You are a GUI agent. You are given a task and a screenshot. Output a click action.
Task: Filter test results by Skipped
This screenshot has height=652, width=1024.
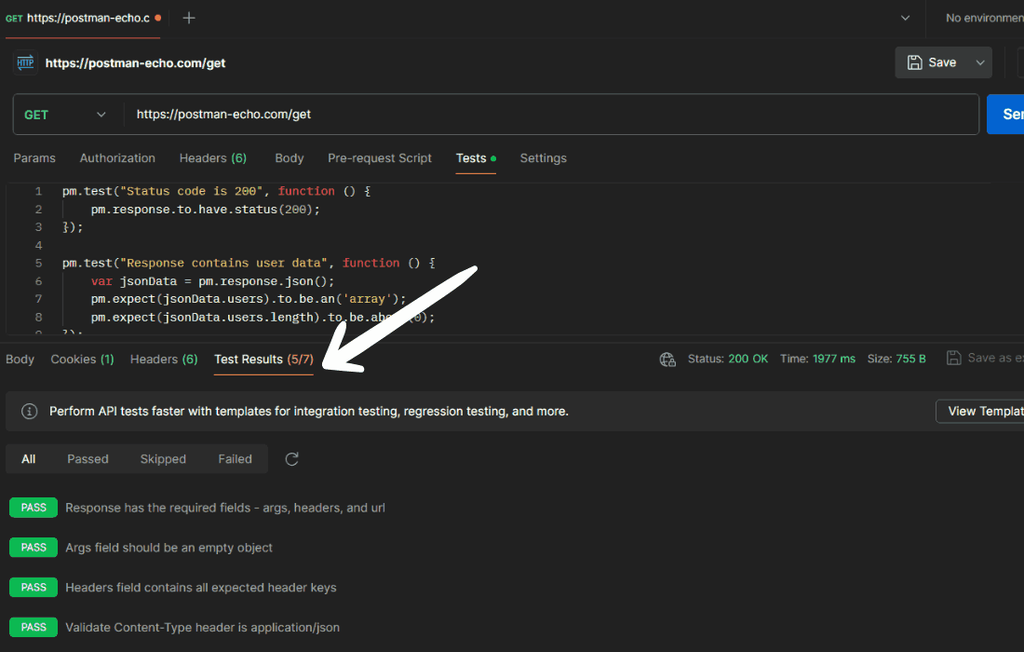(163, 459)
